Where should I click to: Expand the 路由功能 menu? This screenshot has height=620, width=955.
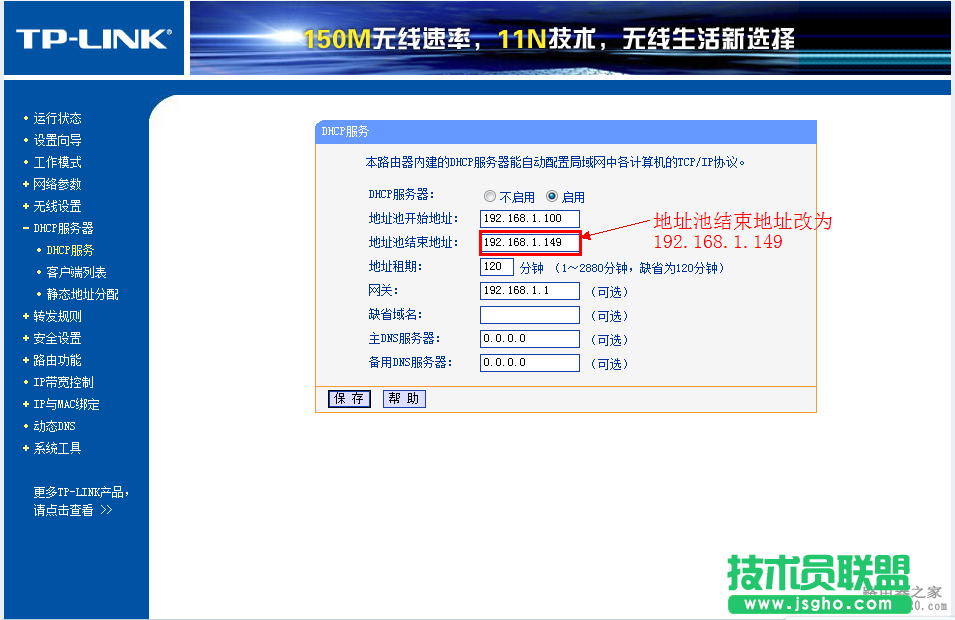click(57, 360)
